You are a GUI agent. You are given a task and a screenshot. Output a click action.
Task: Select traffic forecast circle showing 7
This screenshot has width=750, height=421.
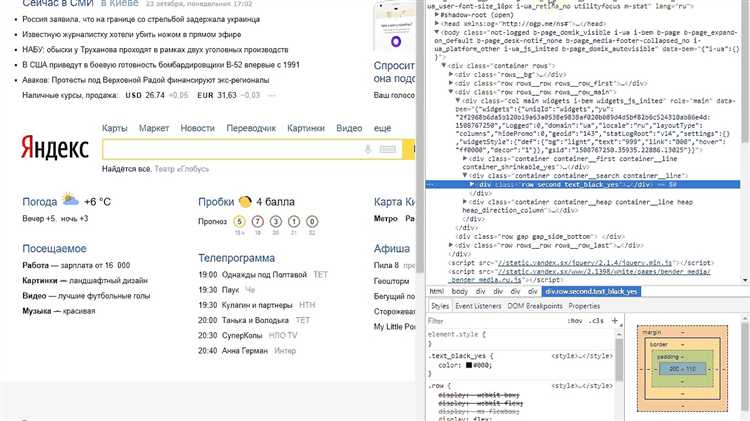pyautogui.click(x=257, y=222)
